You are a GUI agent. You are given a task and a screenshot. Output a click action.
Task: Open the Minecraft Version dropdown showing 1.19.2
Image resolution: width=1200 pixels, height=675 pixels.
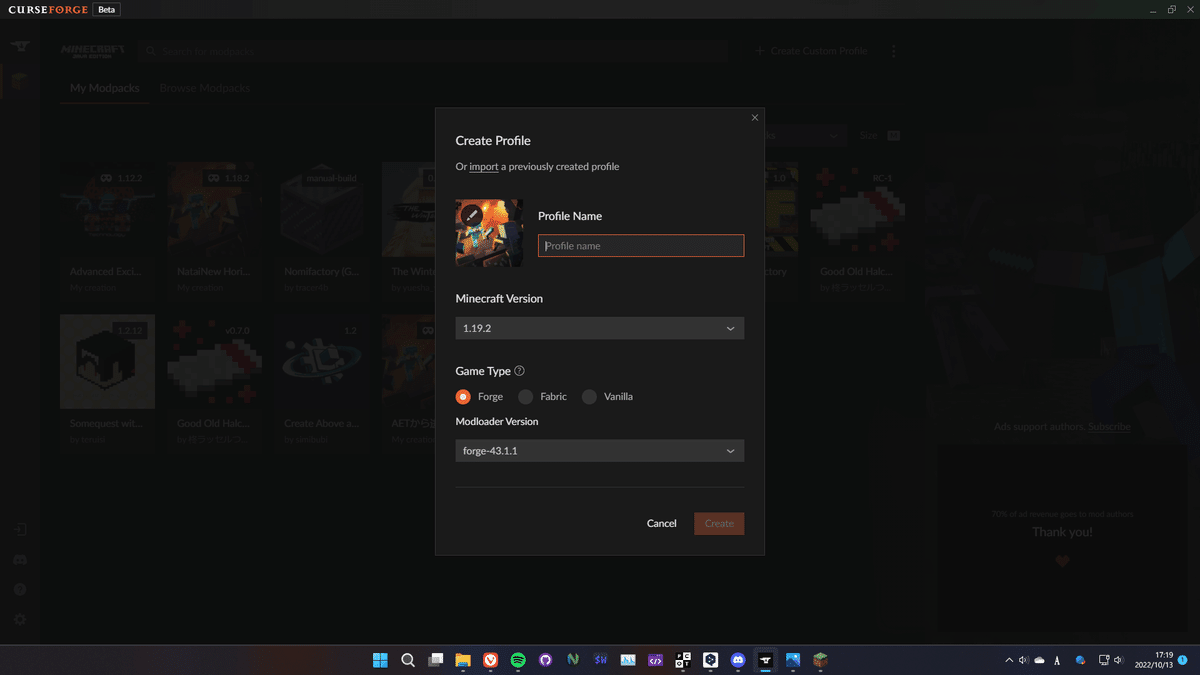tap(600, 327)
